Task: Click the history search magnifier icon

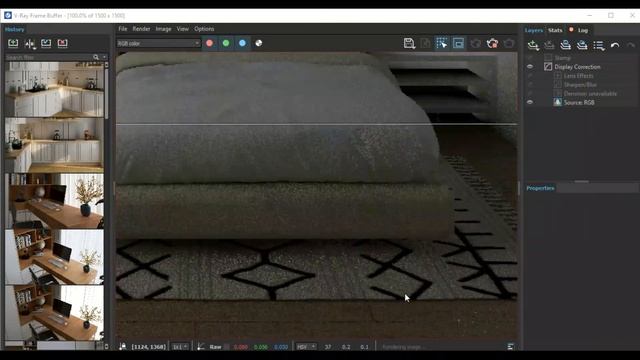Action: point(96,57)
